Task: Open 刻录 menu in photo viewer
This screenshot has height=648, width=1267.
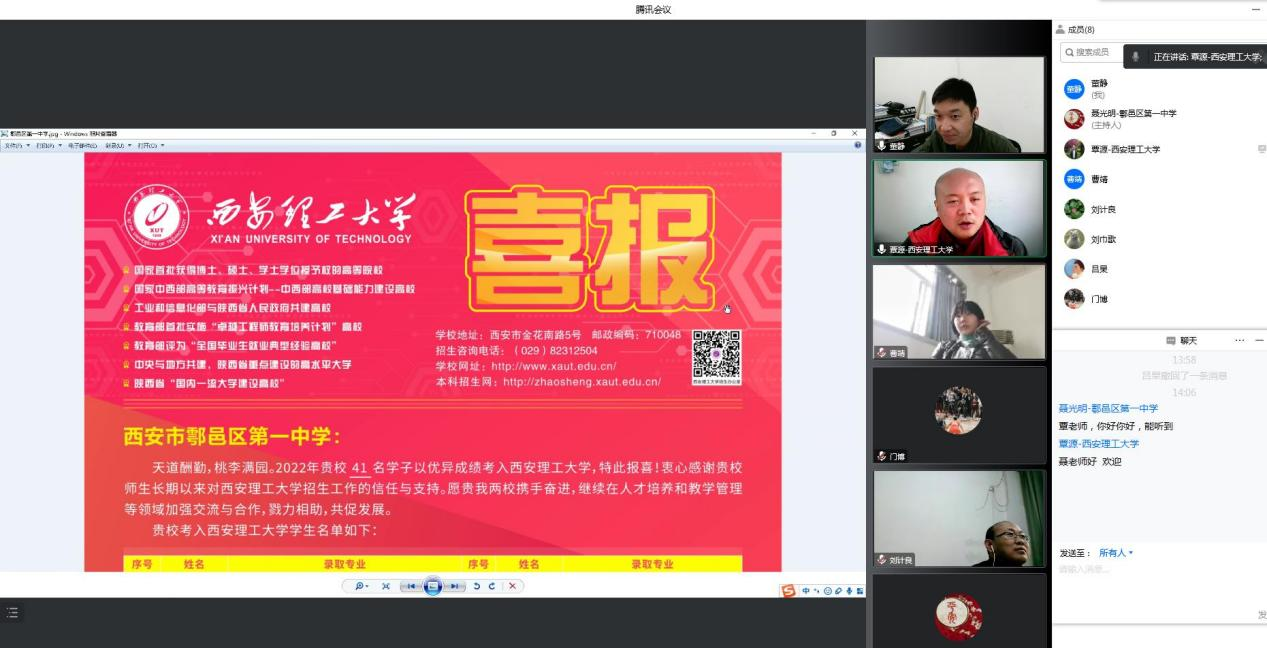Action: coord(118,145)
